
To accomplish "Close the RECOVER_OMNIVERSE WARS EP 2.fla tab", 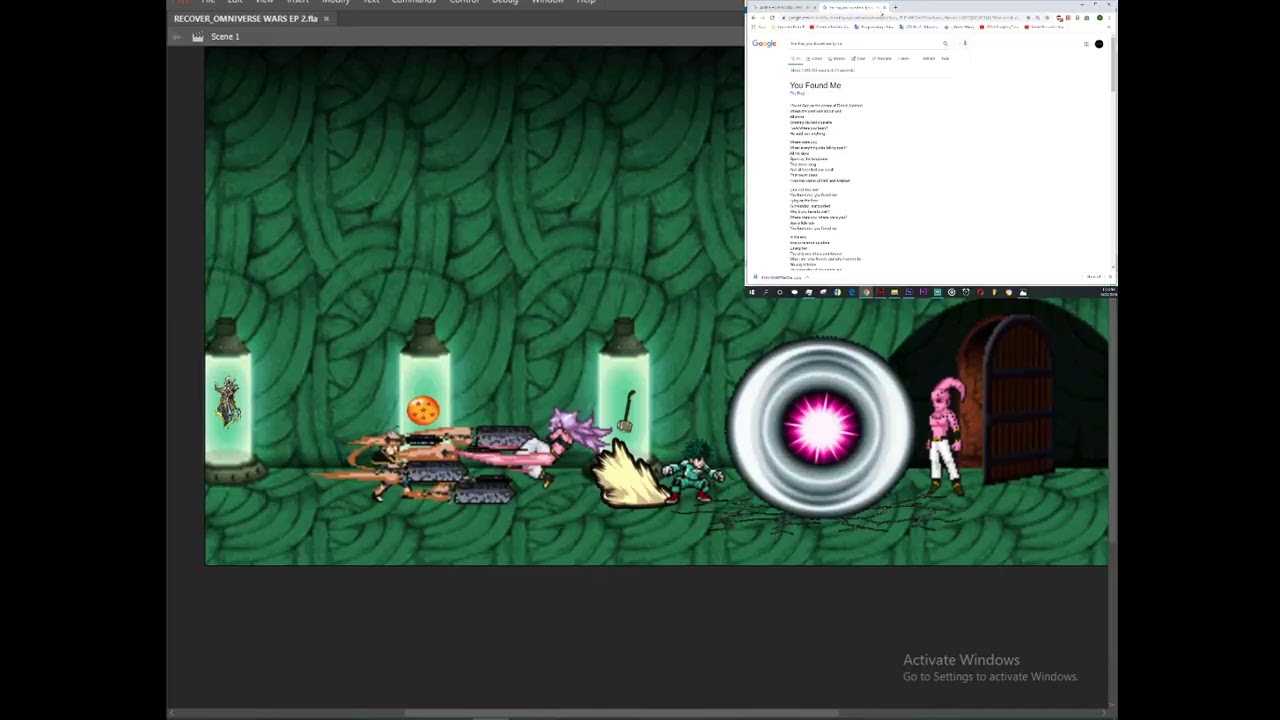I will [x=326, y=18].
